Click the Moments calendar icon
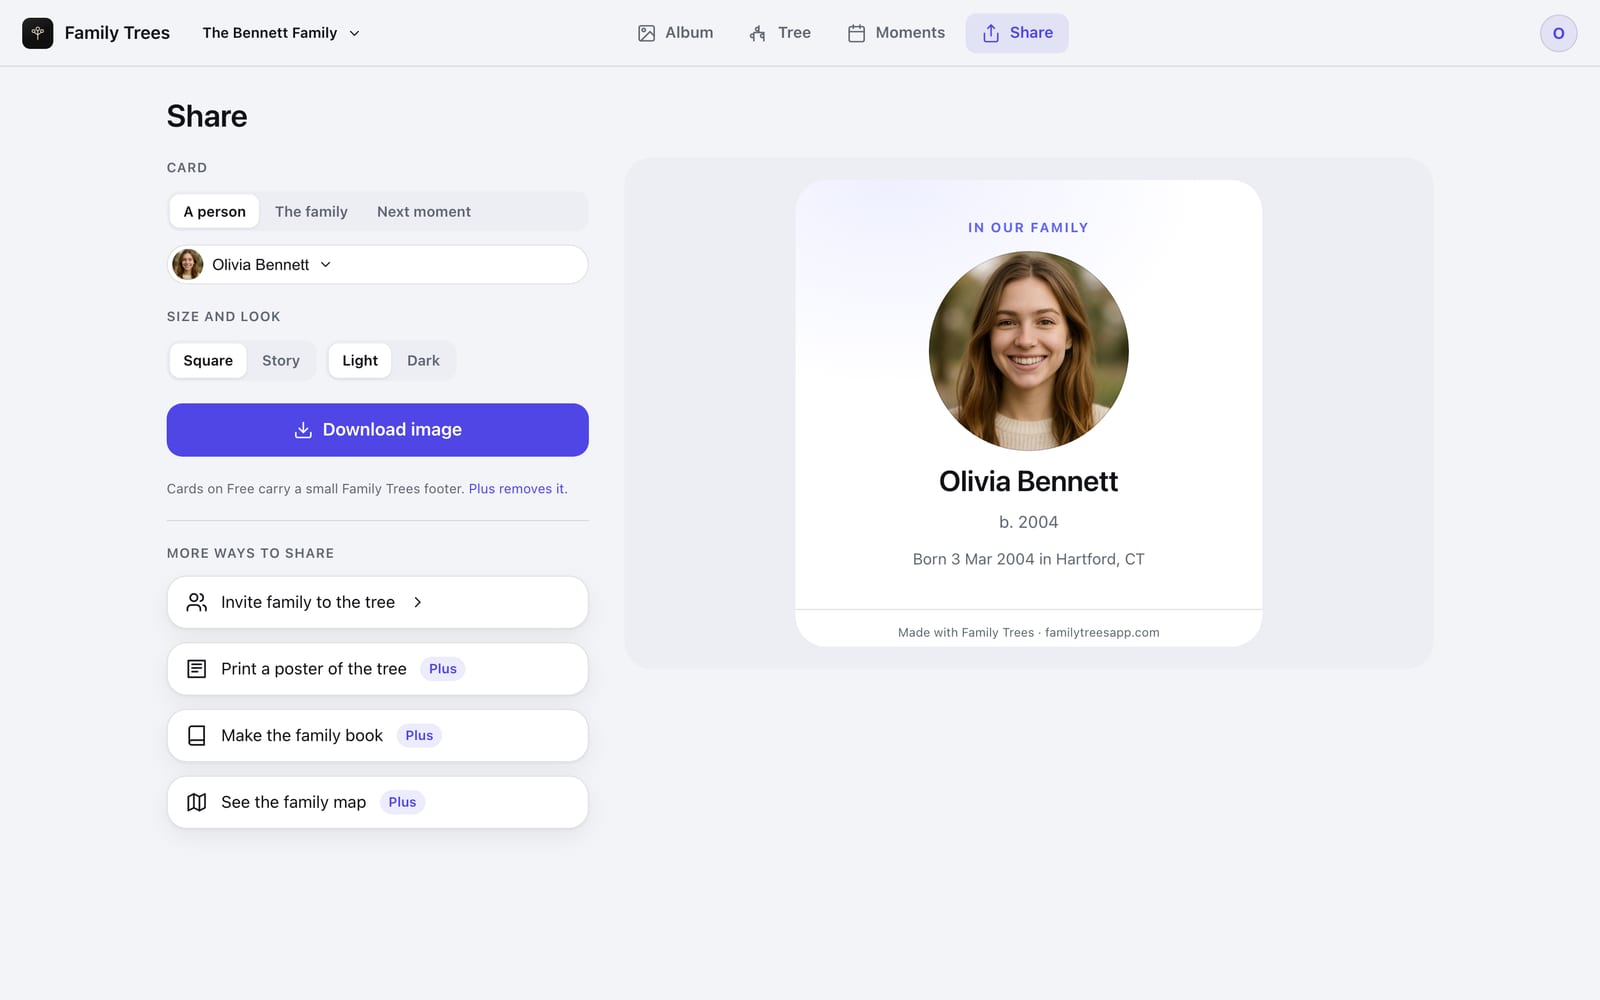Image resolution: width=1600 pixels, height=1000 pixels. pyautogui.click(x=857, y=33)
